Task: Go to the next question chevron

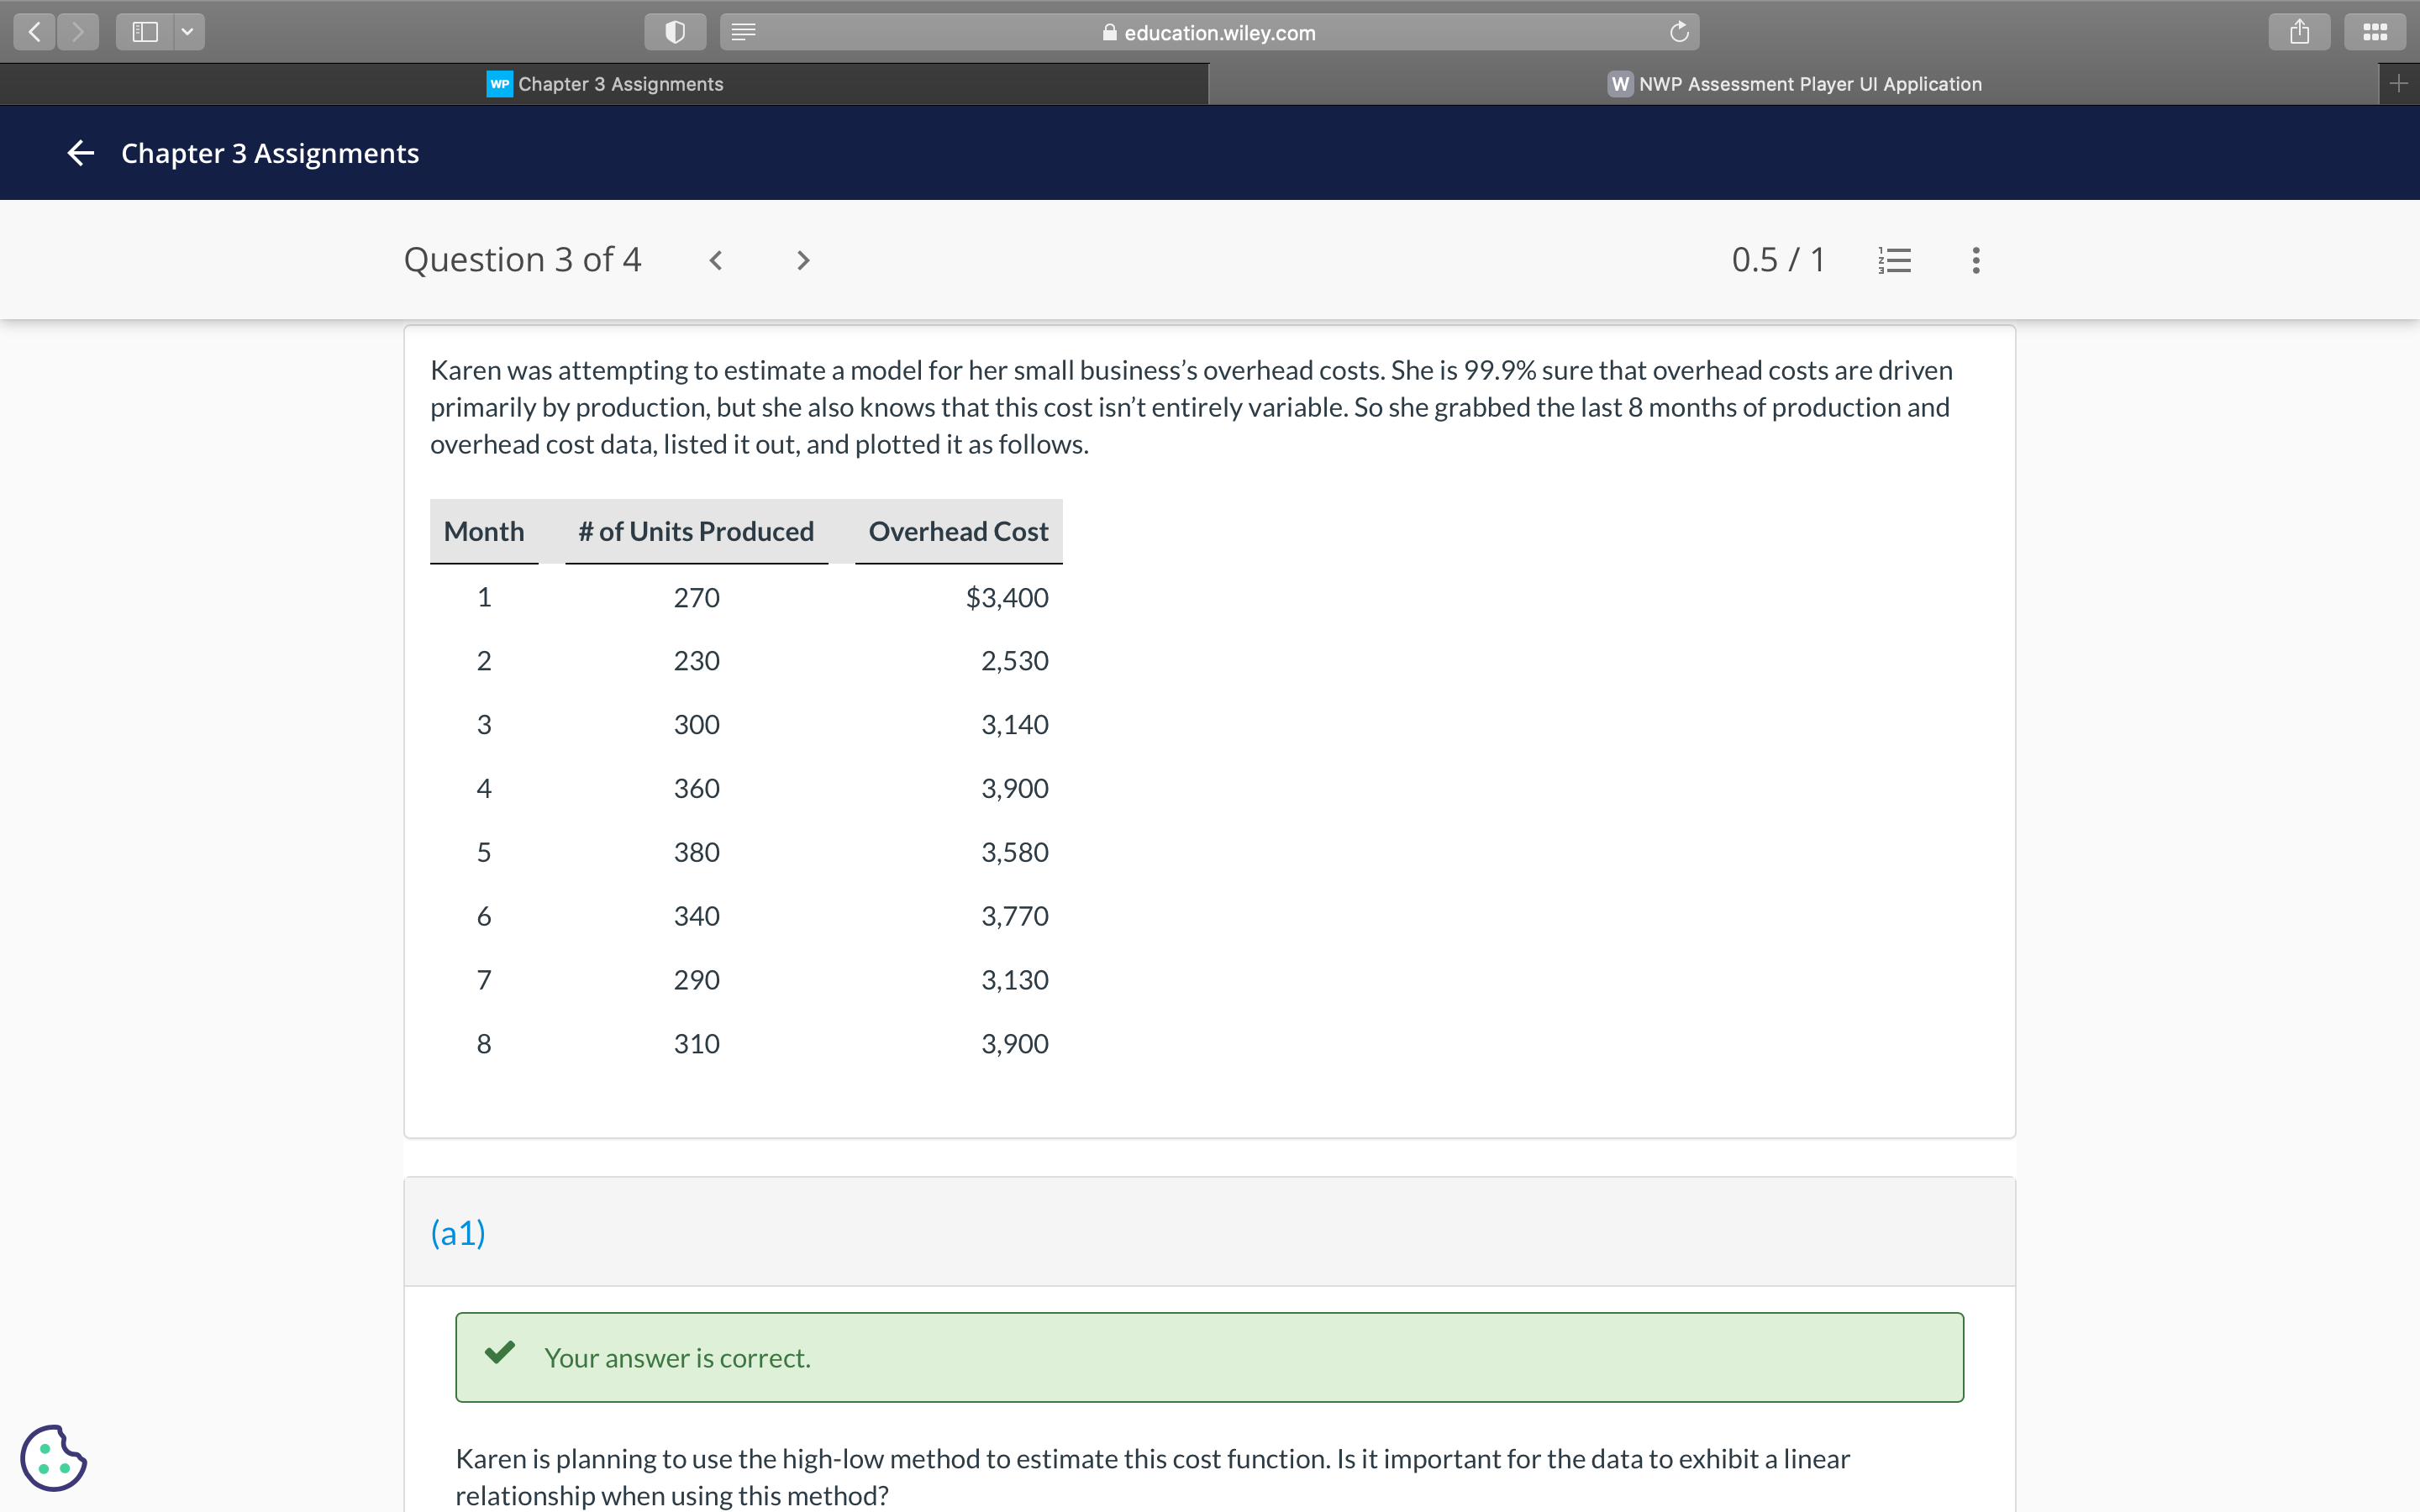Action: [x=802, y=260]
